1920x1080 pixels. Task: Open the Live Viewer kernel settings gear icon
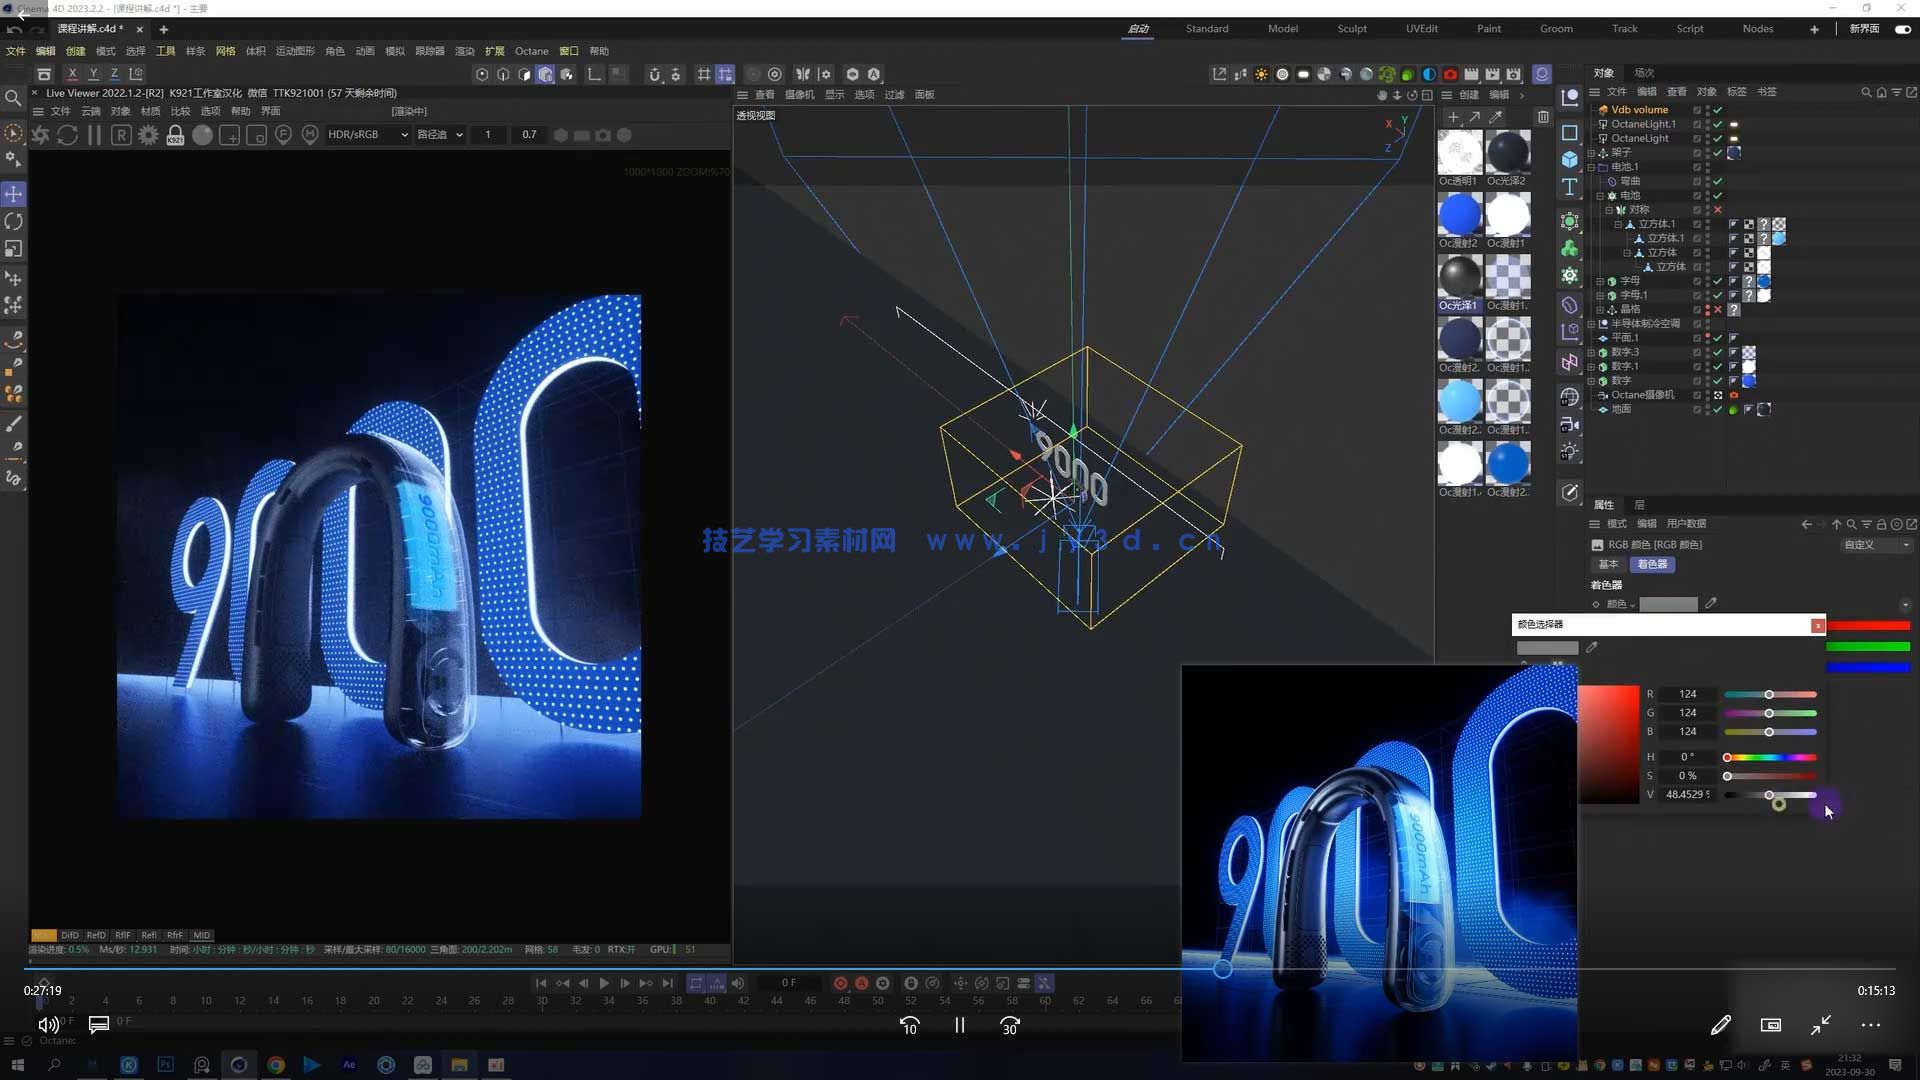[x=149, y=134]
